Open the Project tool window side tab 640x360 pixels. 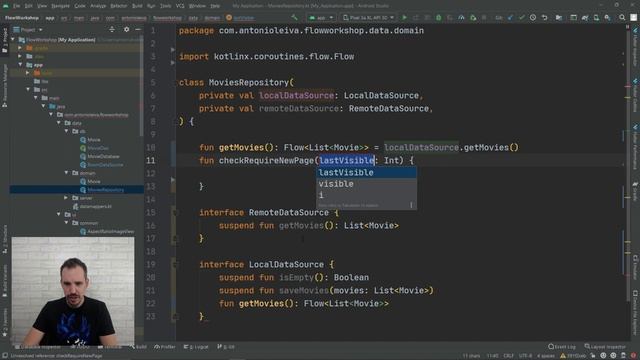(x=5, y=40)
